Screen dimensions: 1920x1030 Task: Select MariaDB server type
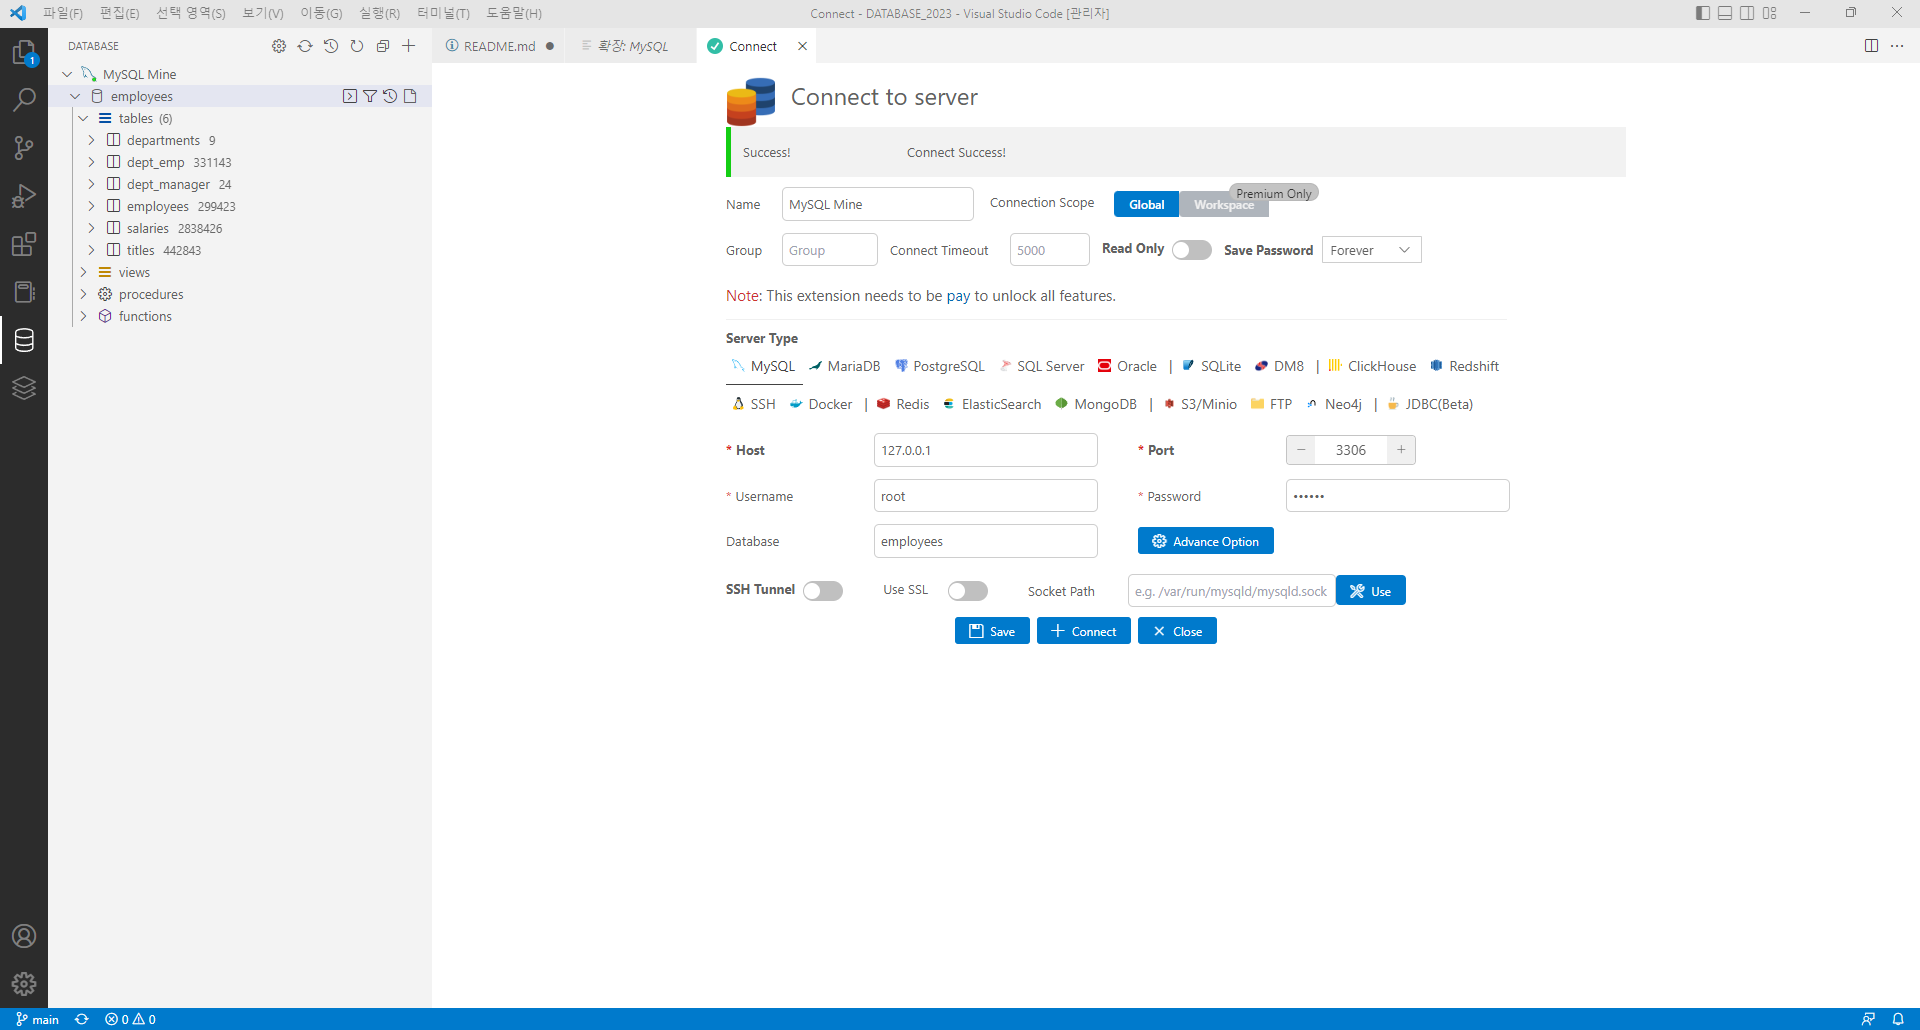(845, 366)
